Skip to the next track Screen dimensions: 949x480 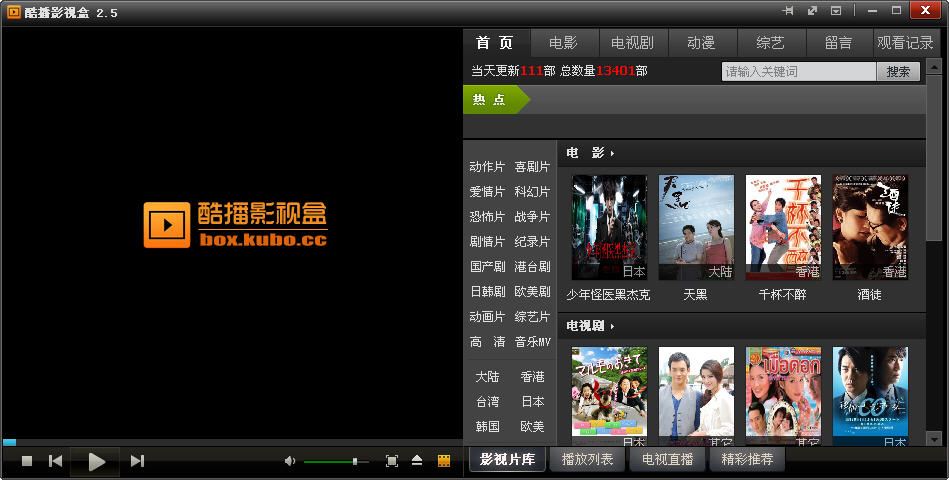coord(137,461)
